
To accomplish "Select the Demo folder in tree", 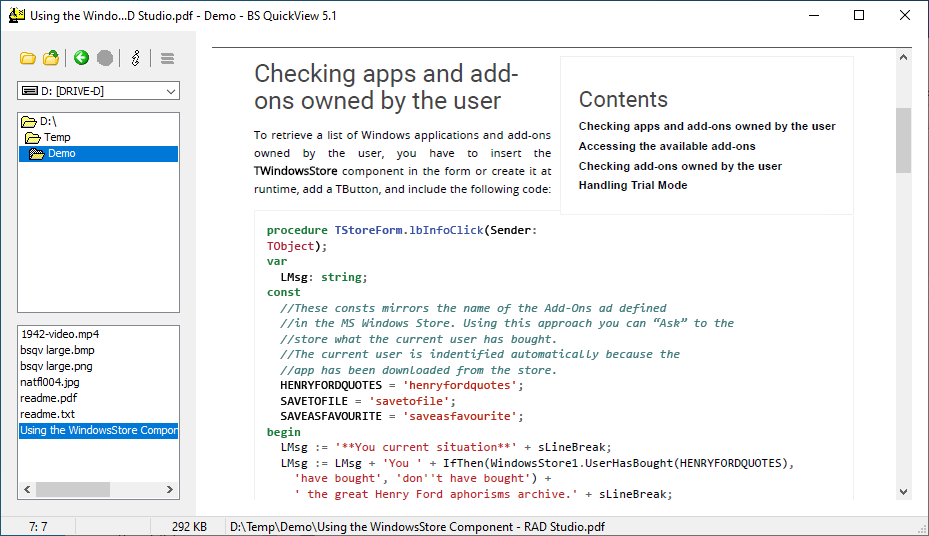I will click(x=98, y=153).
